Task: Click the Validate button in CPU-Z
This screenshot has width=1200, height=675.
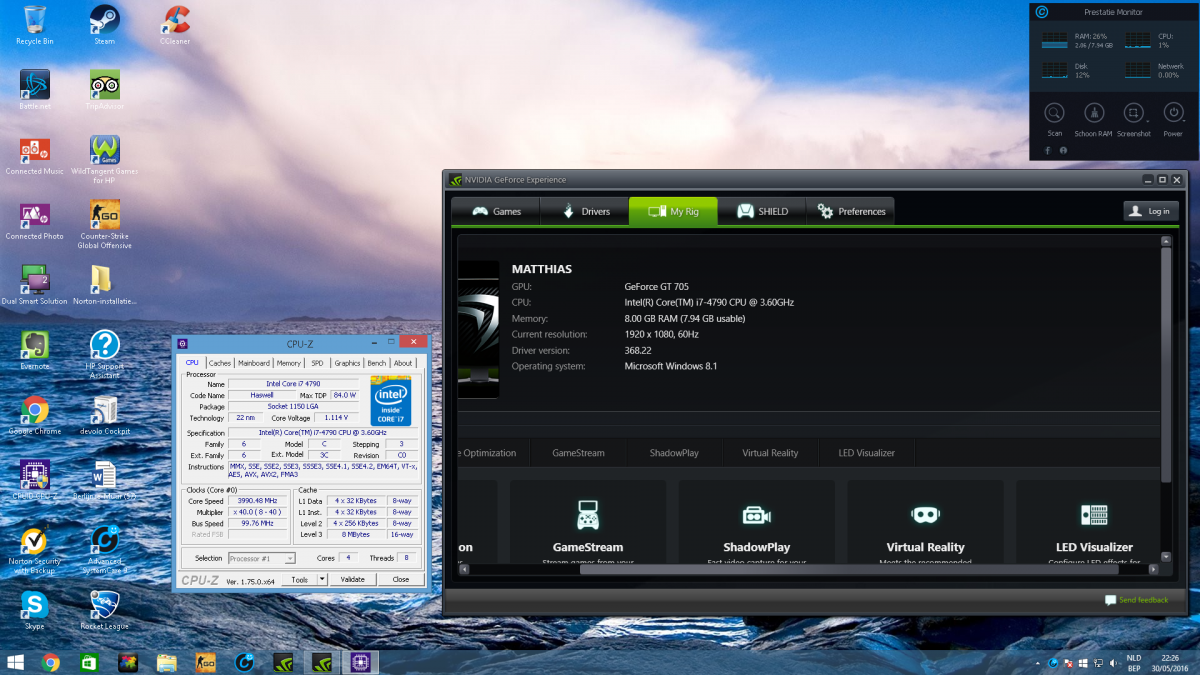Action: 352,579
